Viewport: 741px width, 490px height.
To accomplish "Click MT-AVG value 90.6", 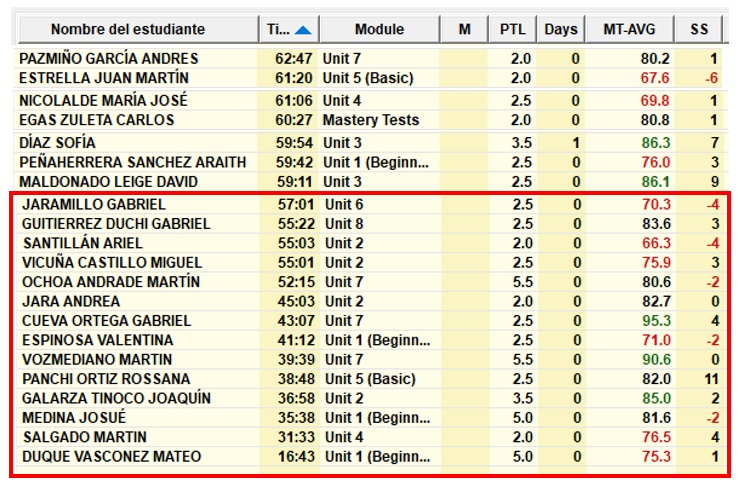I will coord(656,359).
